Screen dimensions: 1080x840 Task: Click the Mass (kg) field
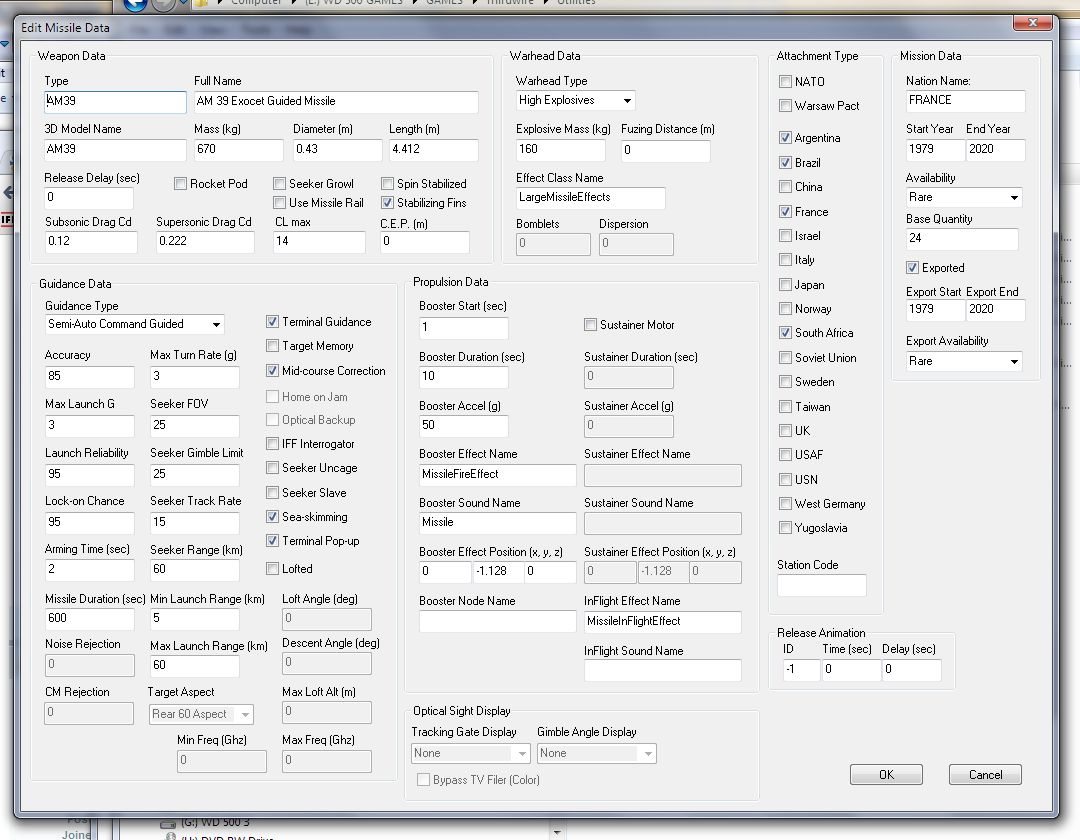(x=238, y=149)
